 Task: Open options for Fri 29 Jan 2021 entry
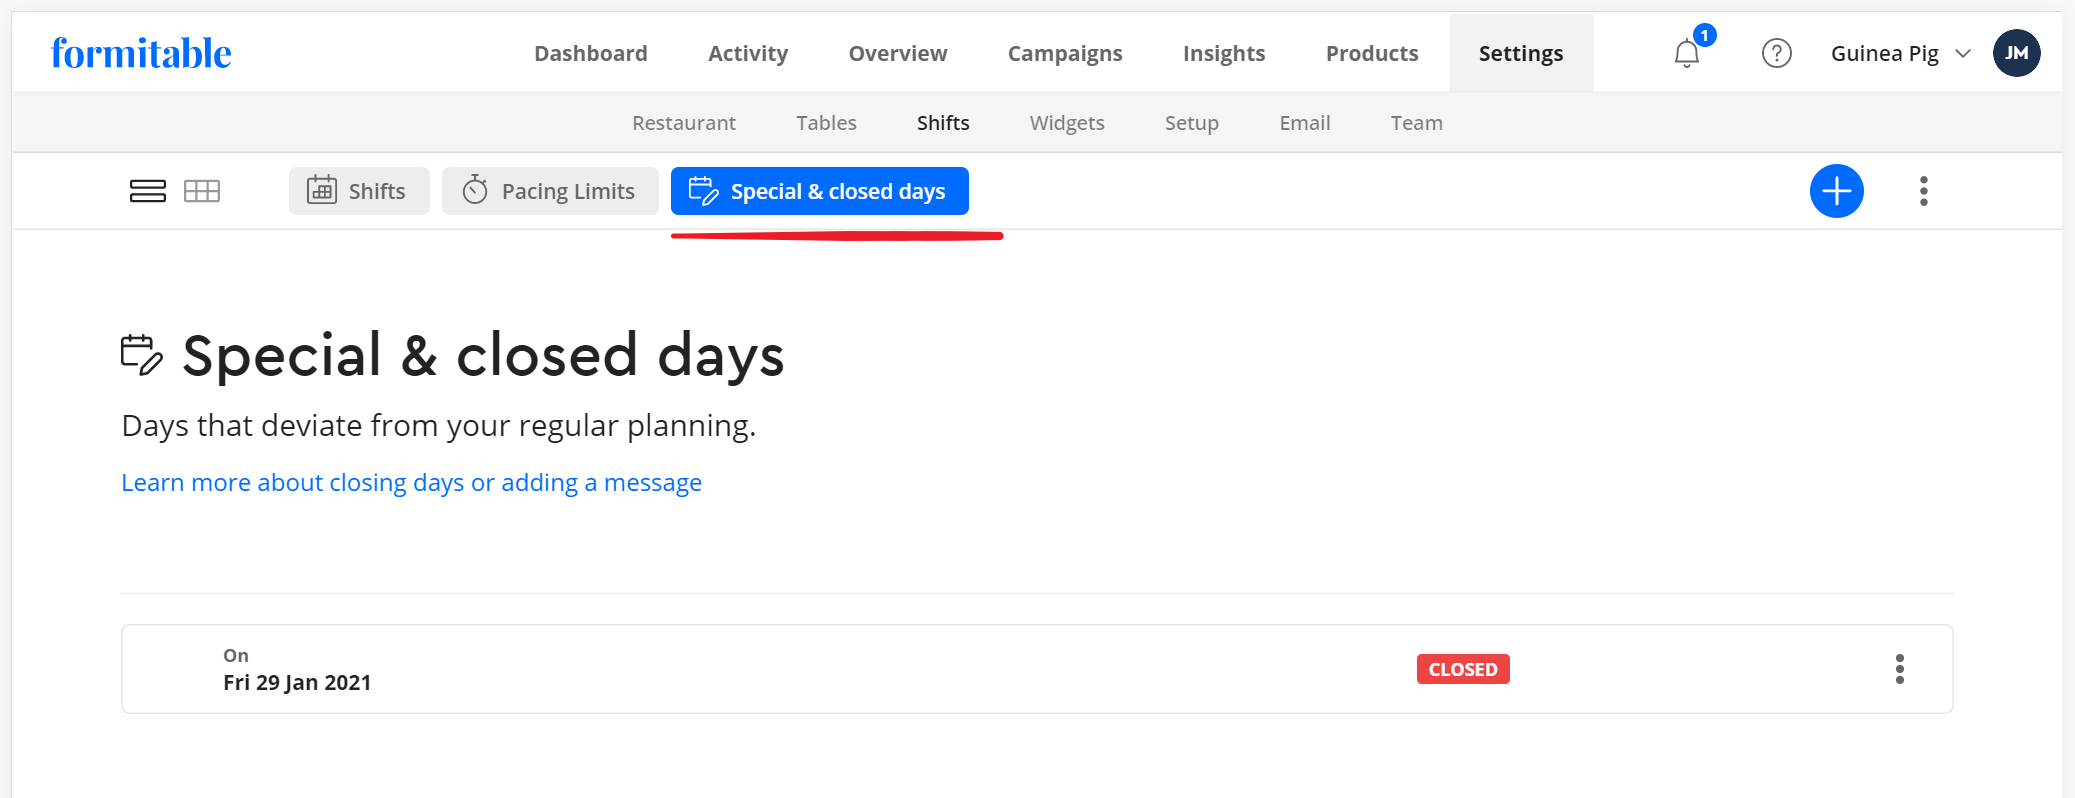click(1899, 669)
